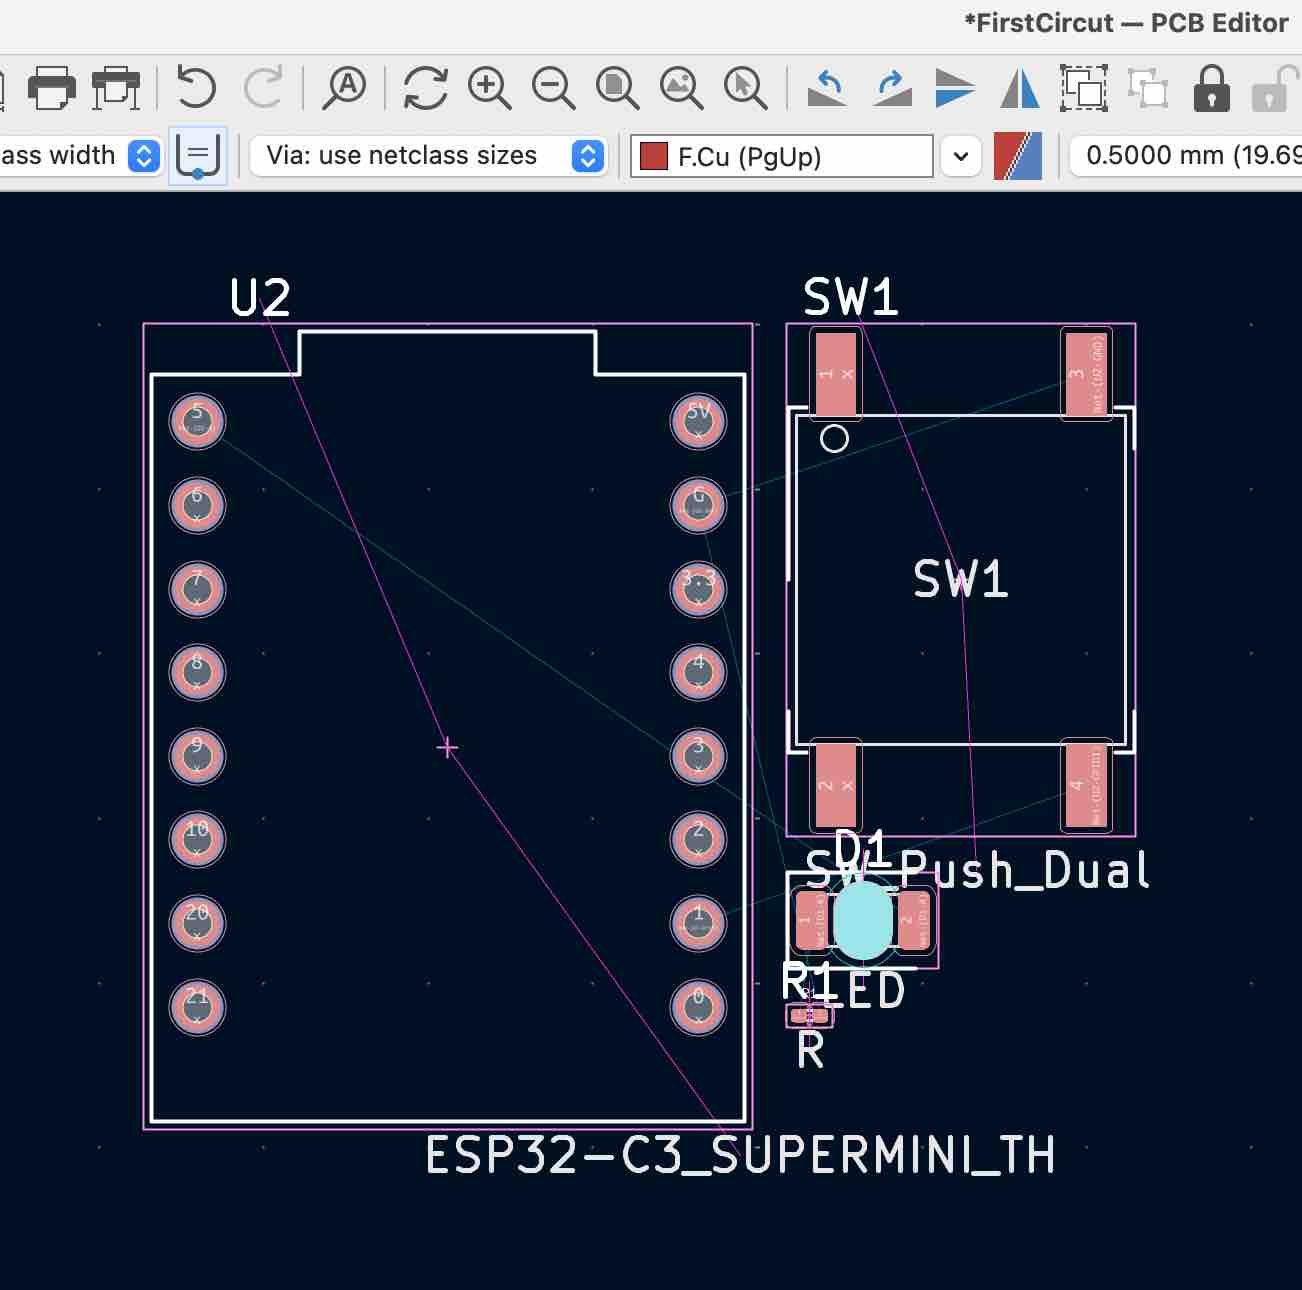This screenshot has height=1290, width=1302.
Task: Group the selected items
Action: coord(1084,88)
